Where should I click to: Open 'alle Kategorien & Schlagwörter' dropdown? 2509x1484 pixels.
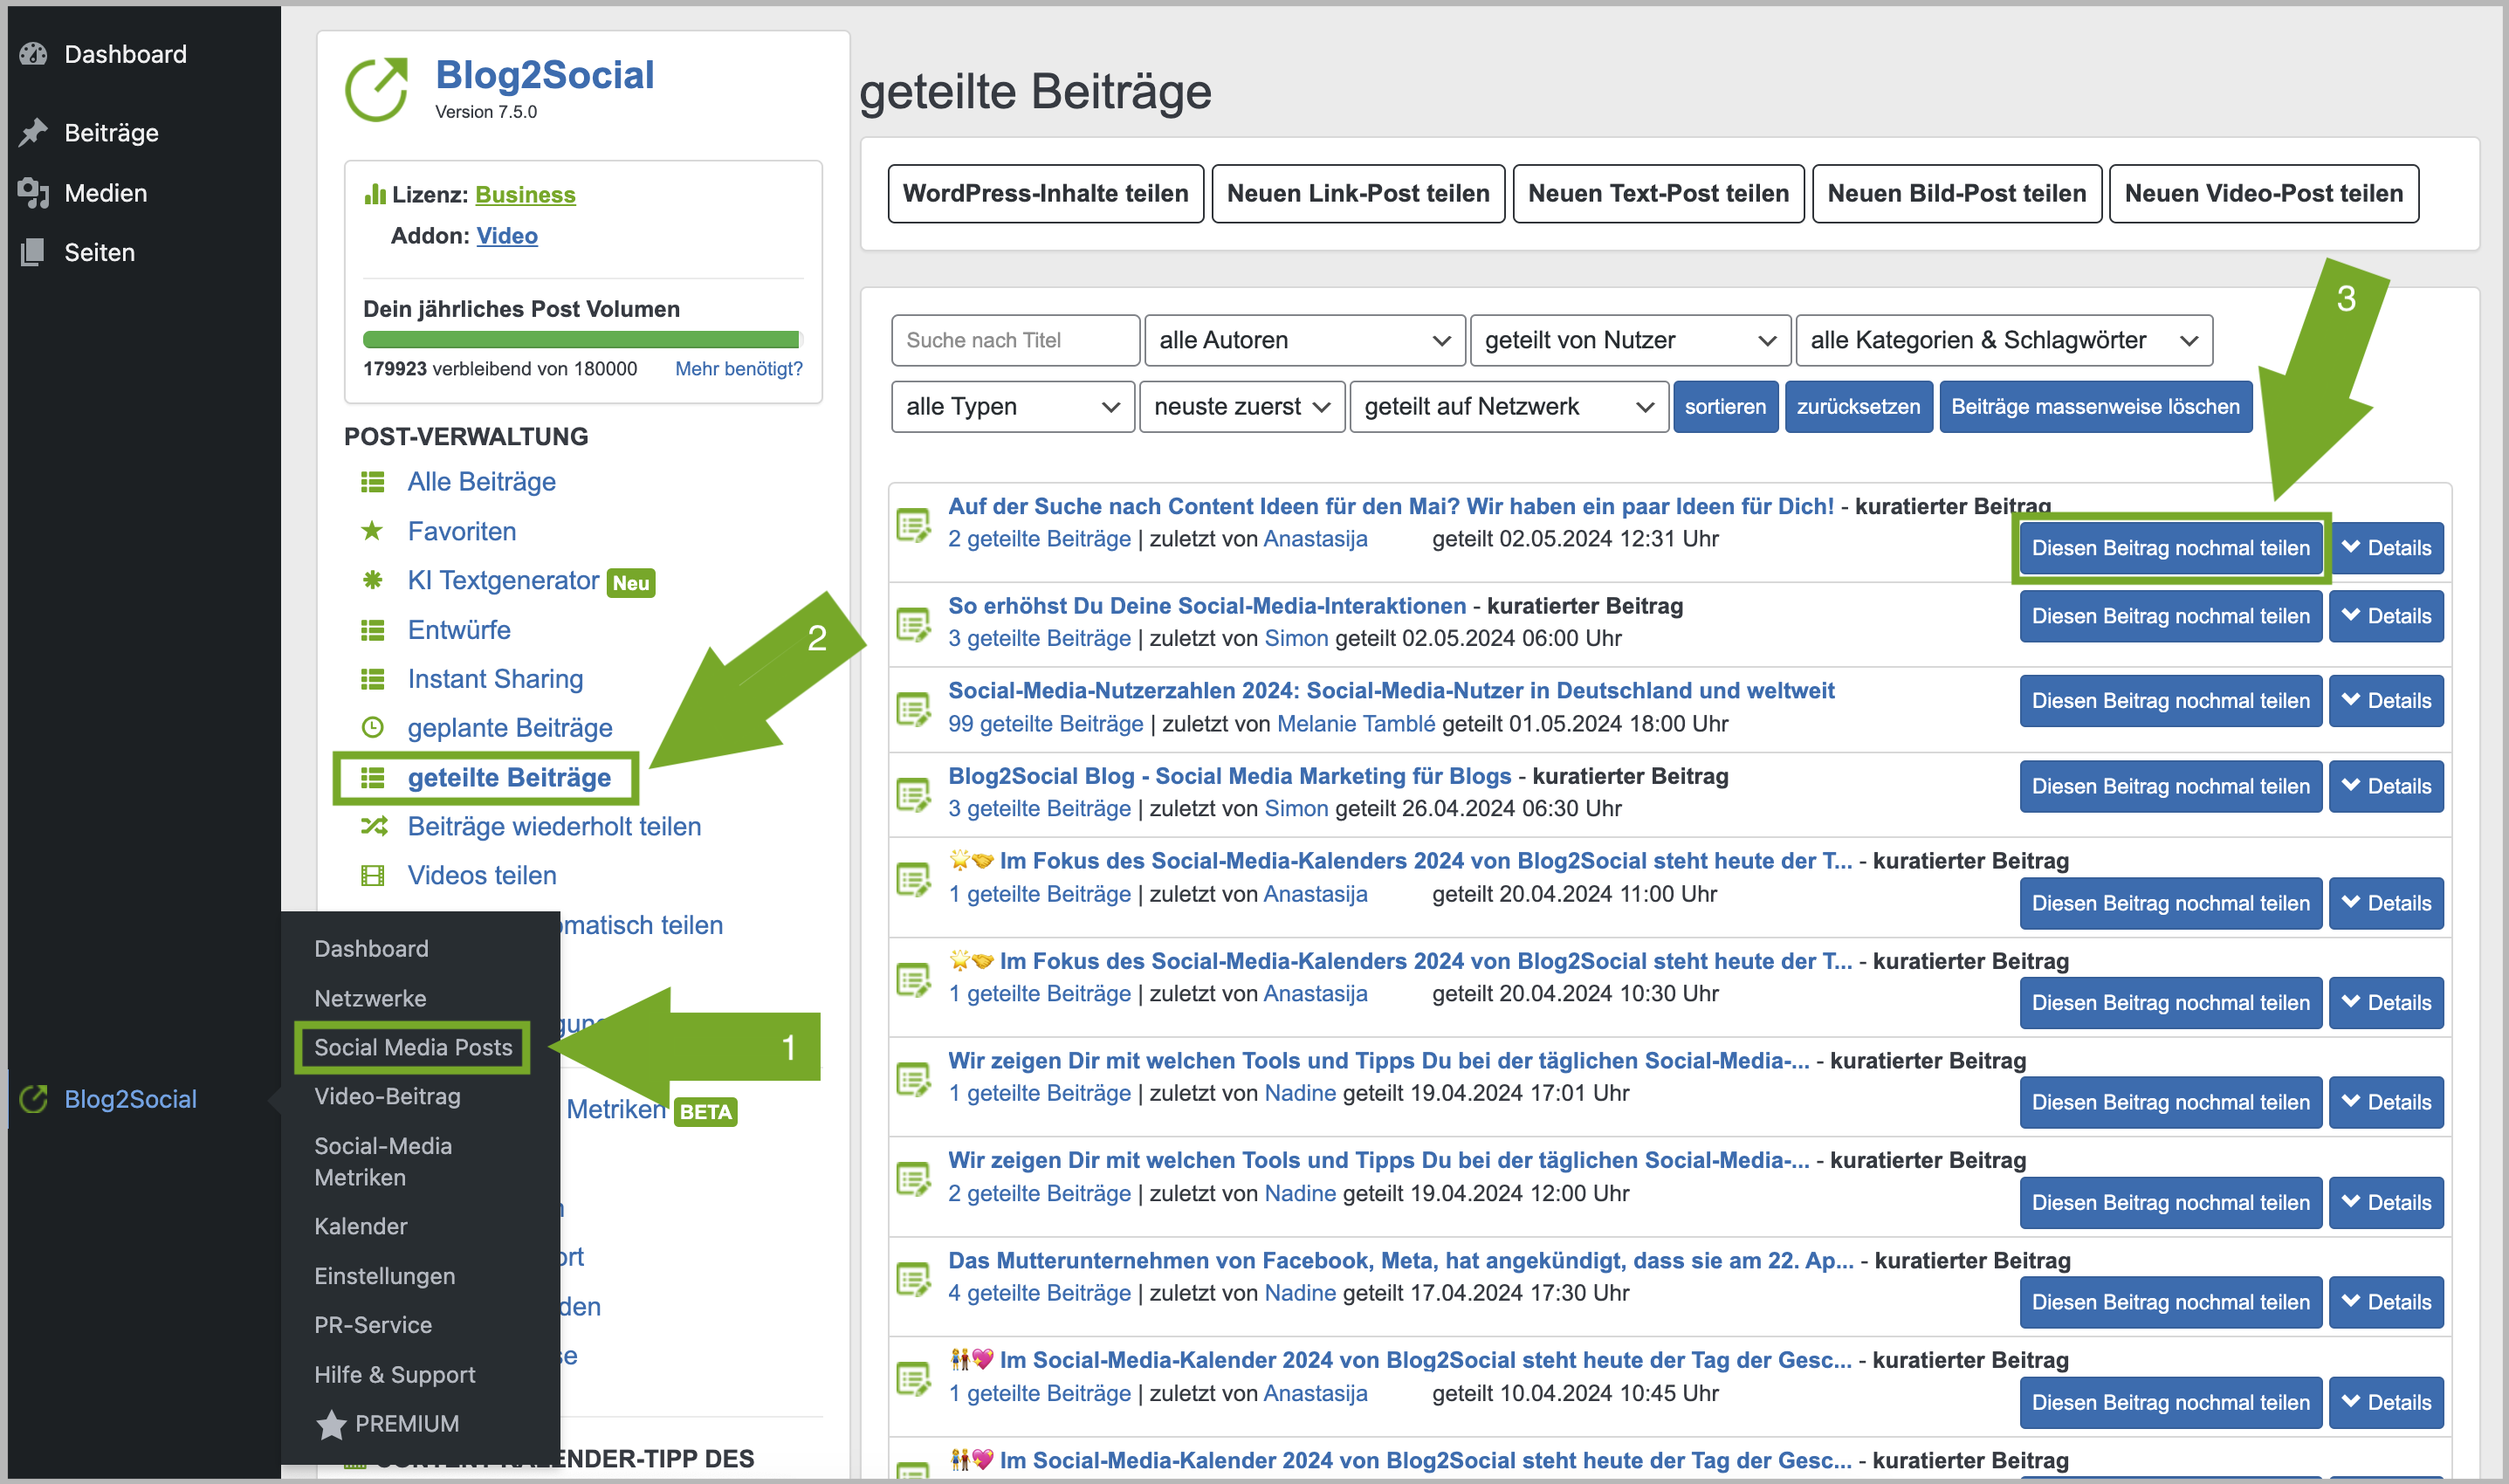click(x=2003, y=340)
